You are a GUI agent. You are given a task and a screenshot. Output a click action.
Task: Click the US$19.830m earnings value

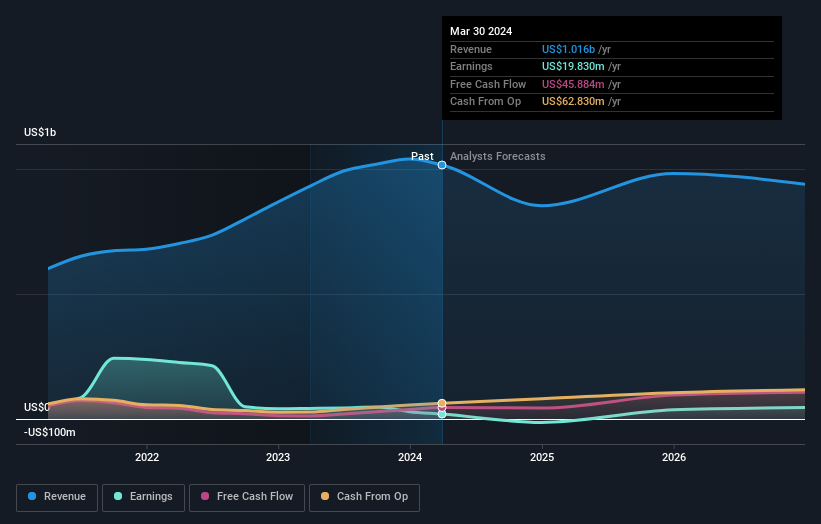tap(573, 66)
